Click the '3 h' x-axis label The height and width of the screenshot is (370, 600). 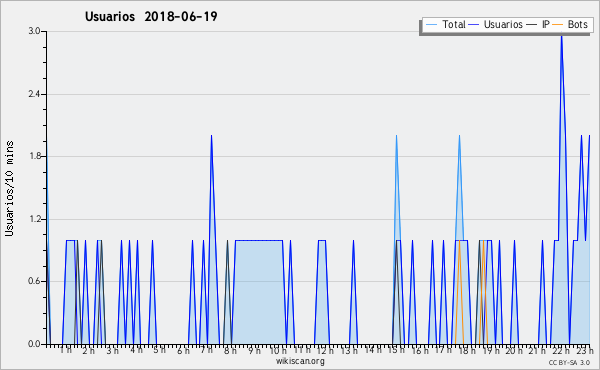(x=112, y=350)
